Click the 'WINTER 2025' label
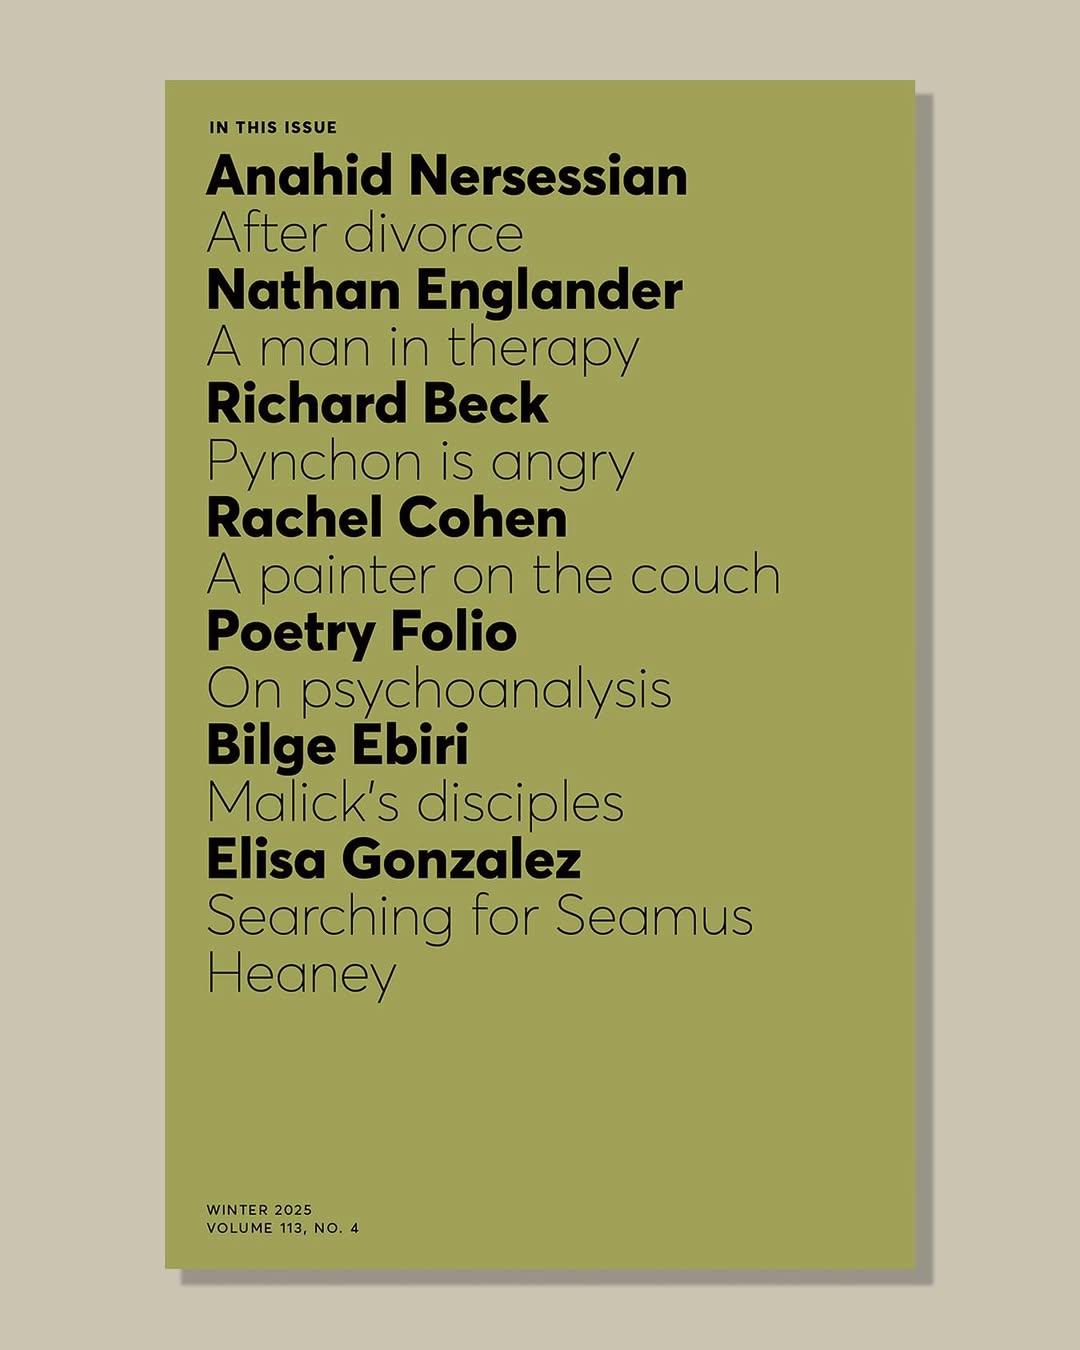The image size is (1080, 1350). (x=259, y=1209)
